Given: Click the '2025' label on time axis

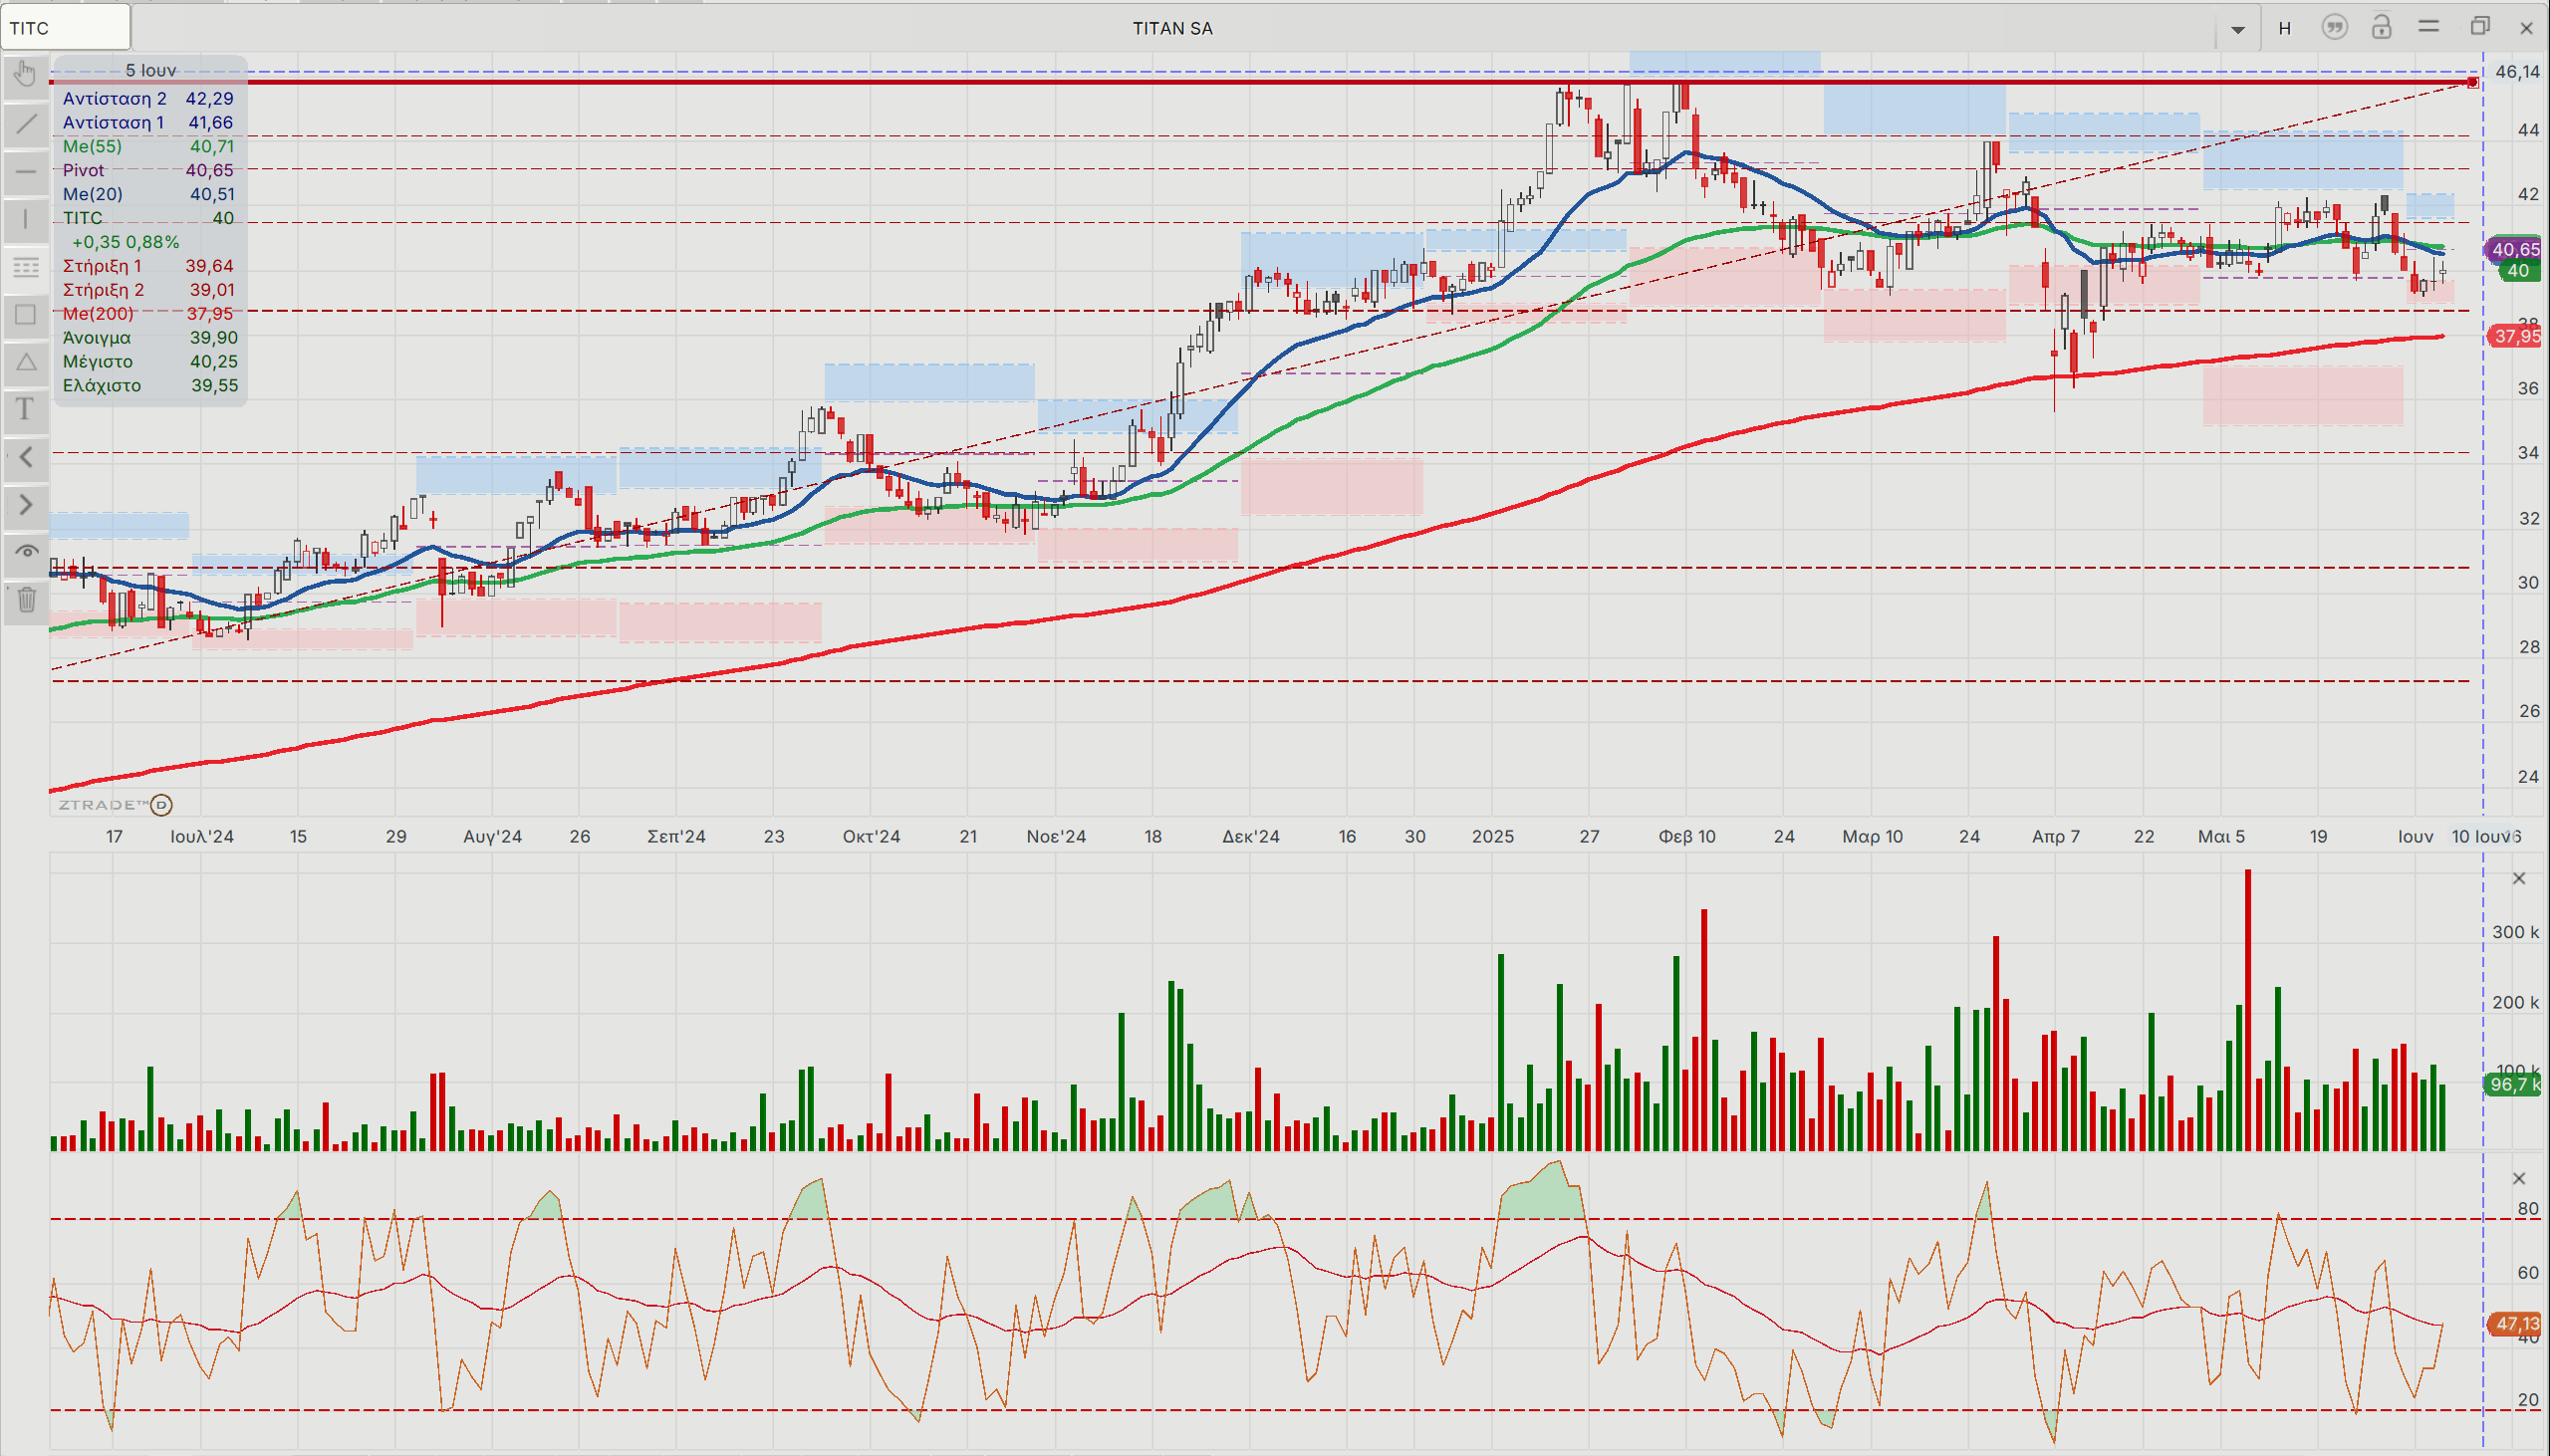Looking at the screenshot, I should click(1492, 837).
